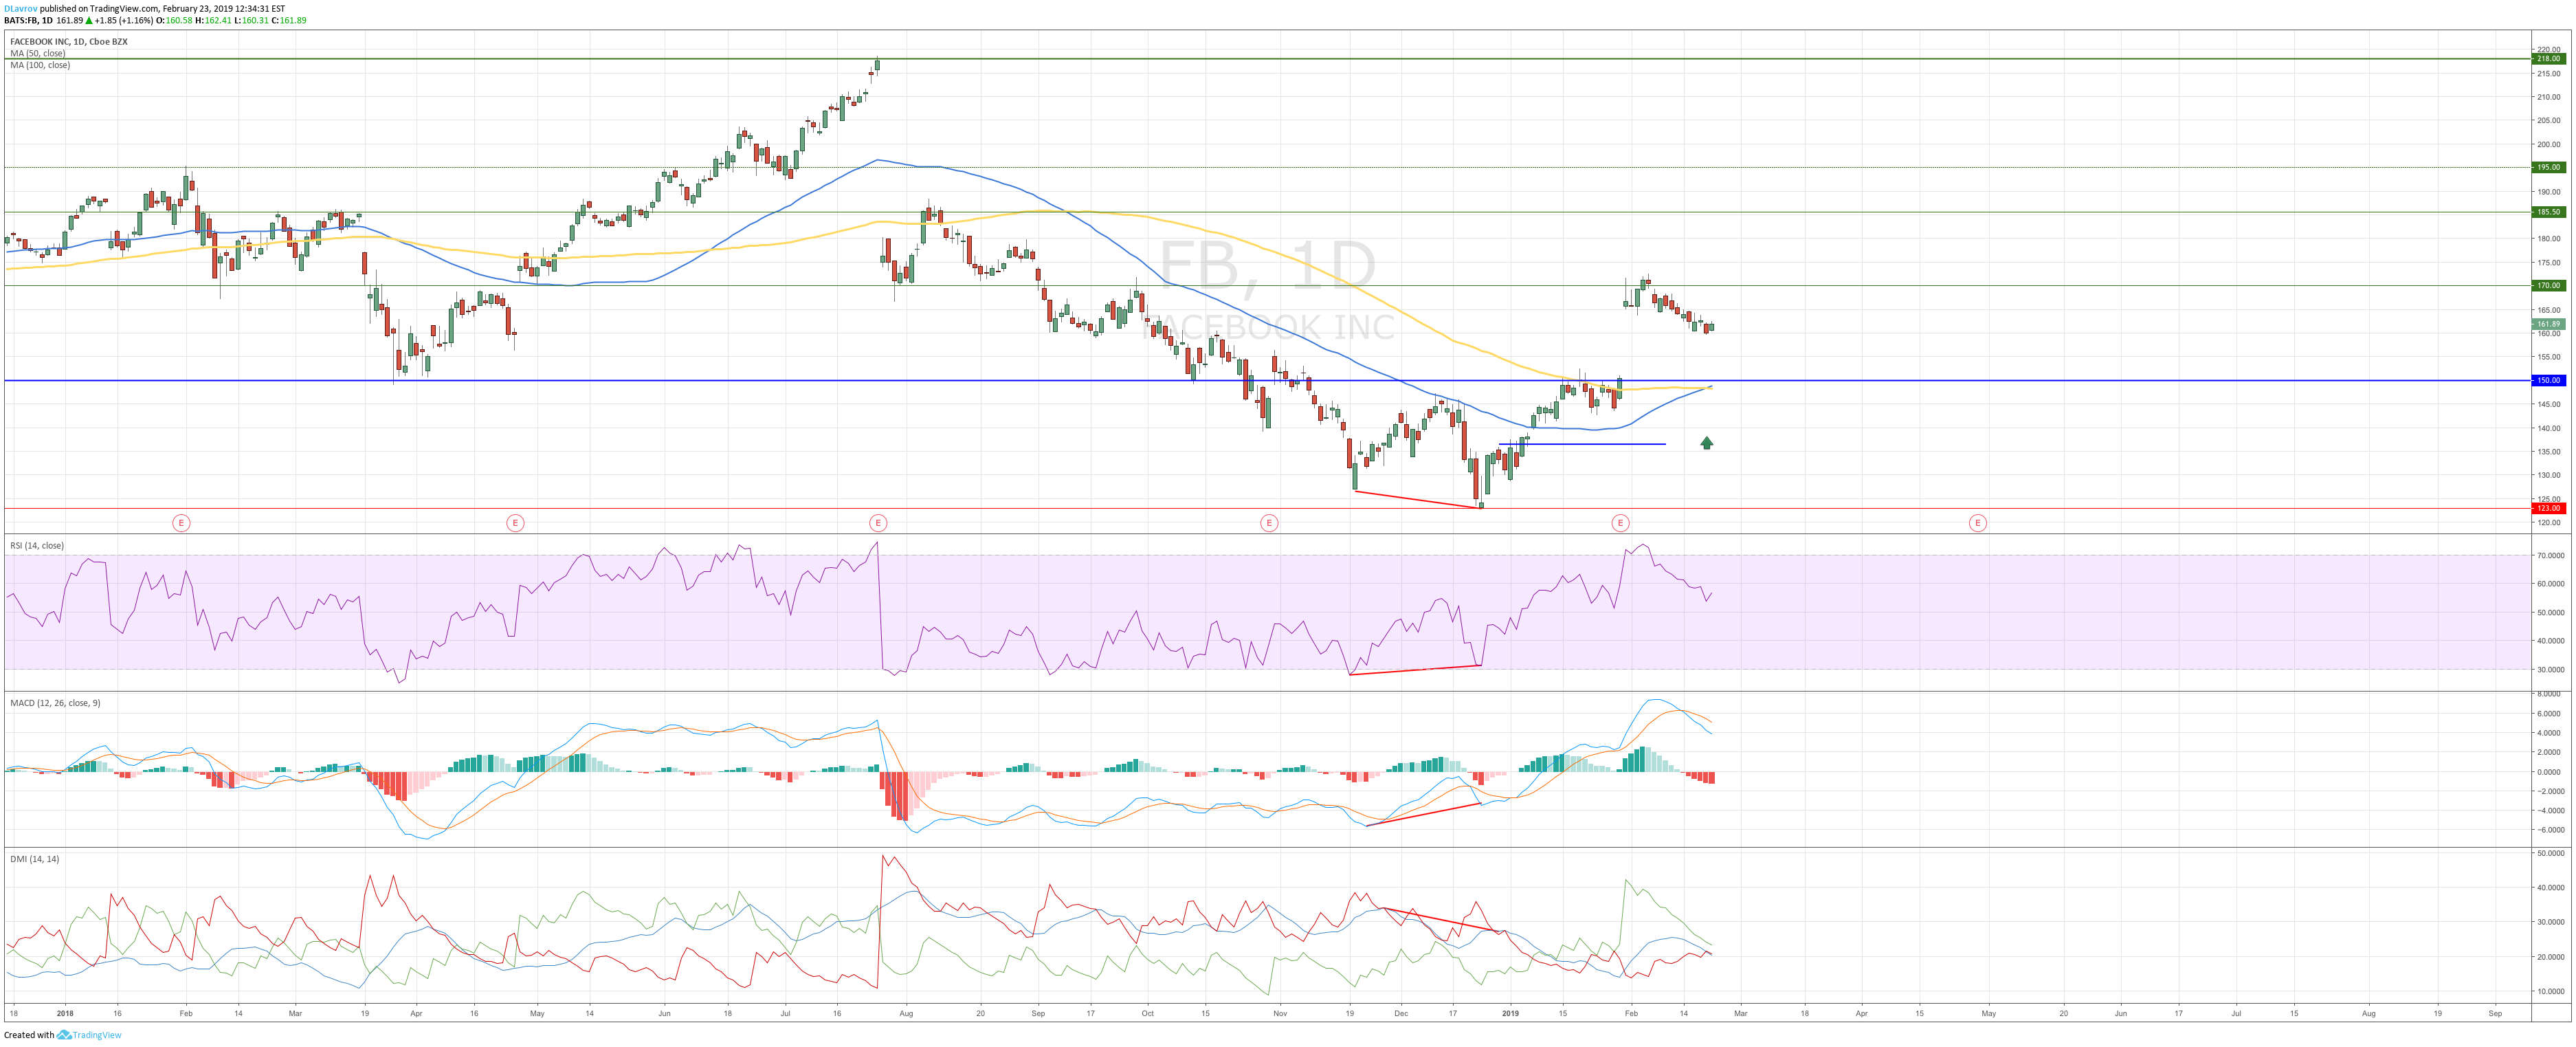This screenshot has height=1047, width=2576.
Task: Select the 195.00 price level label
Action: click(x=2548, y=167)
